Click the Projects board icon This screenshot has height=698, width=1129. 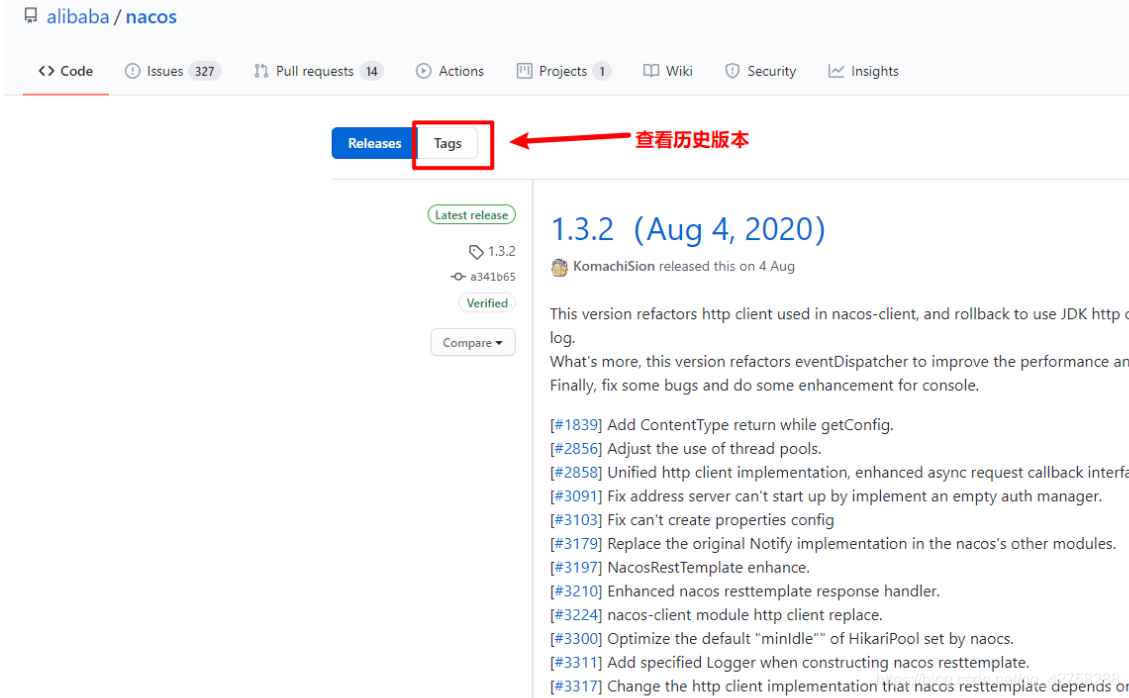pos(524,71)
